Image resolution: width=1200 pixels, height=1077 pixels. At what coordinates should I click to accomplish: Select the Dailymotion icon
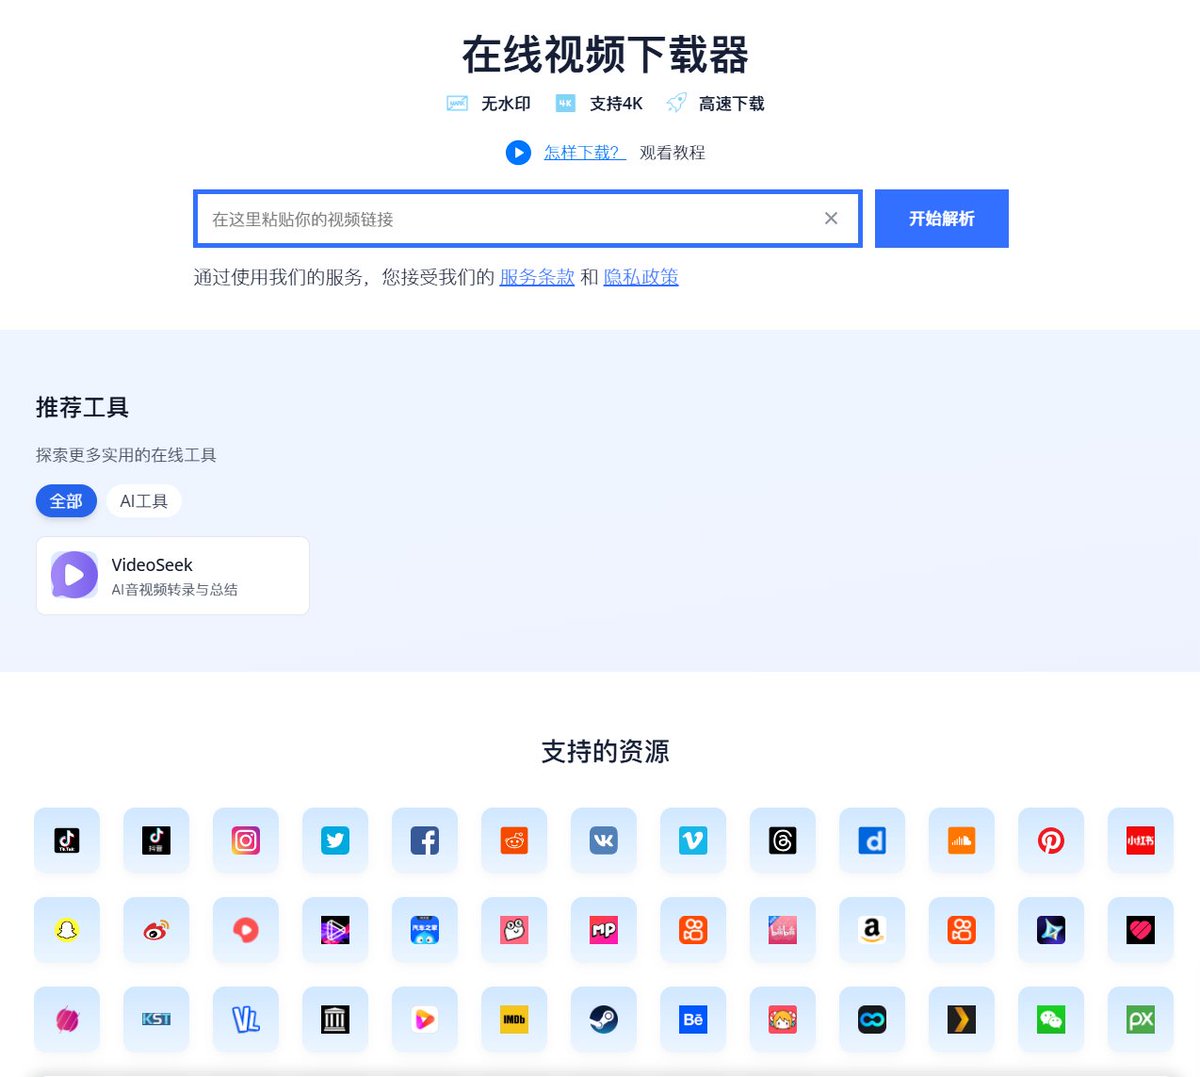872,840
